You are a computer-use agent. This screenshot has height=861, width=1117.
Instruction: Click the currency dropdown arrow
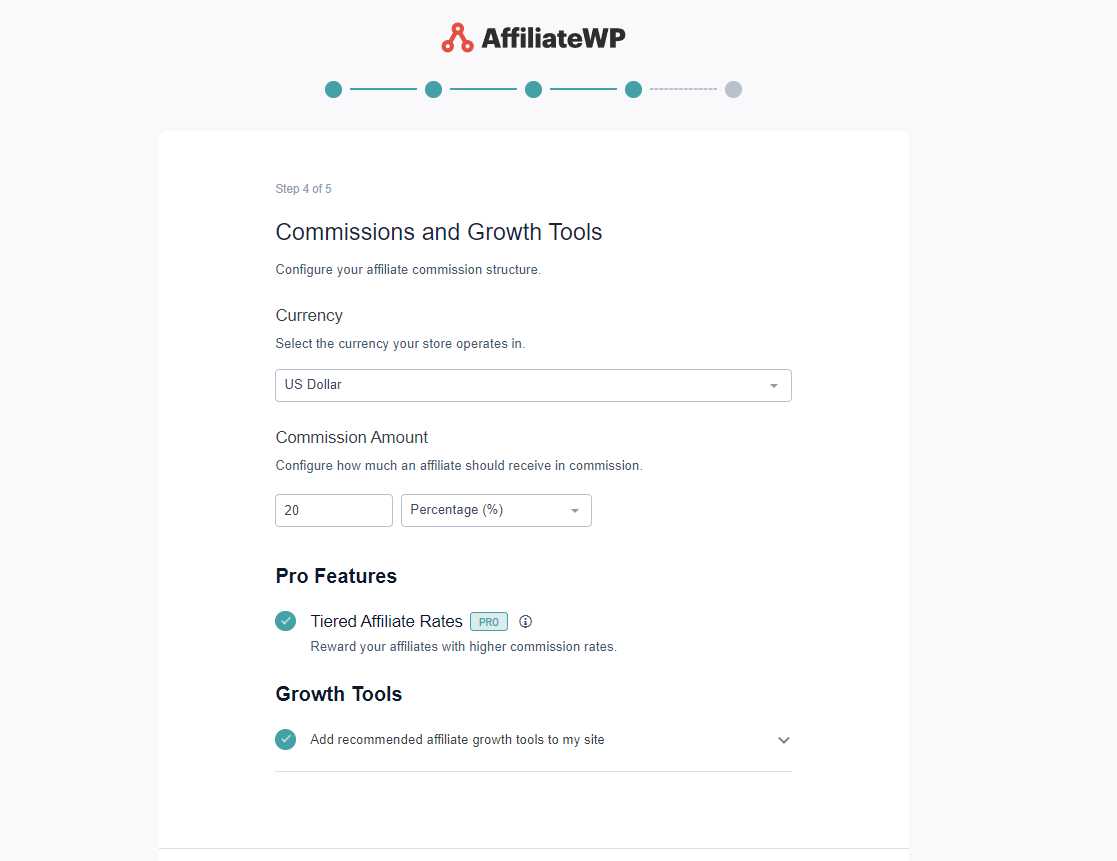point(774,386)
